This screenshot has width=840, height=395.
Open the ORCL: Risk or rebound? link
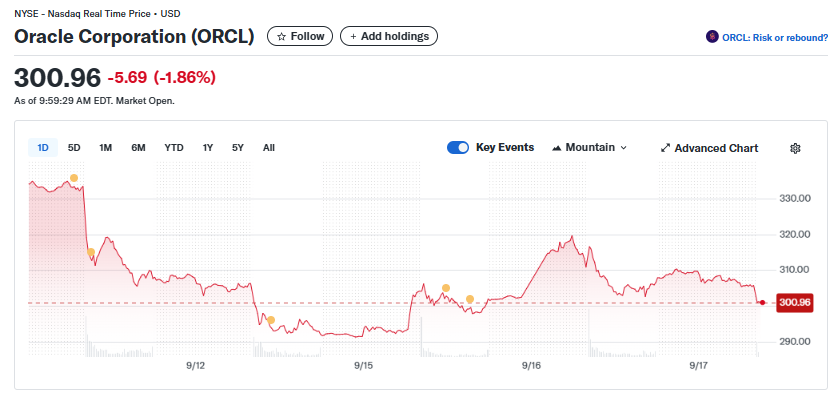[x=767, y=38]
